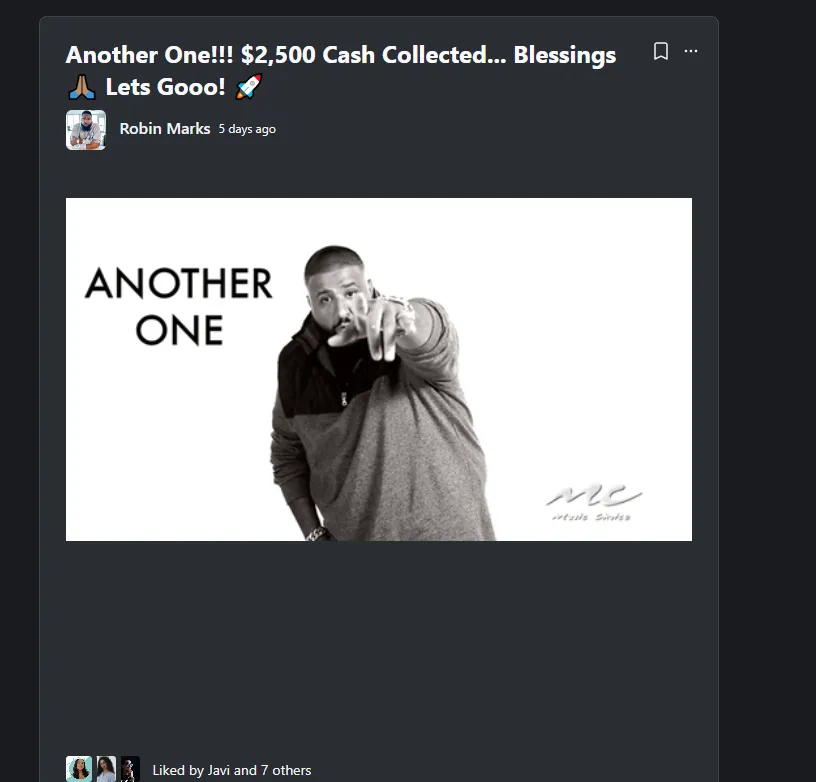The height and width of the screenshot is (782, 816).
Task: Click the 'ANOTHER ONE' caption inside the image
Action: click(178, 306)
